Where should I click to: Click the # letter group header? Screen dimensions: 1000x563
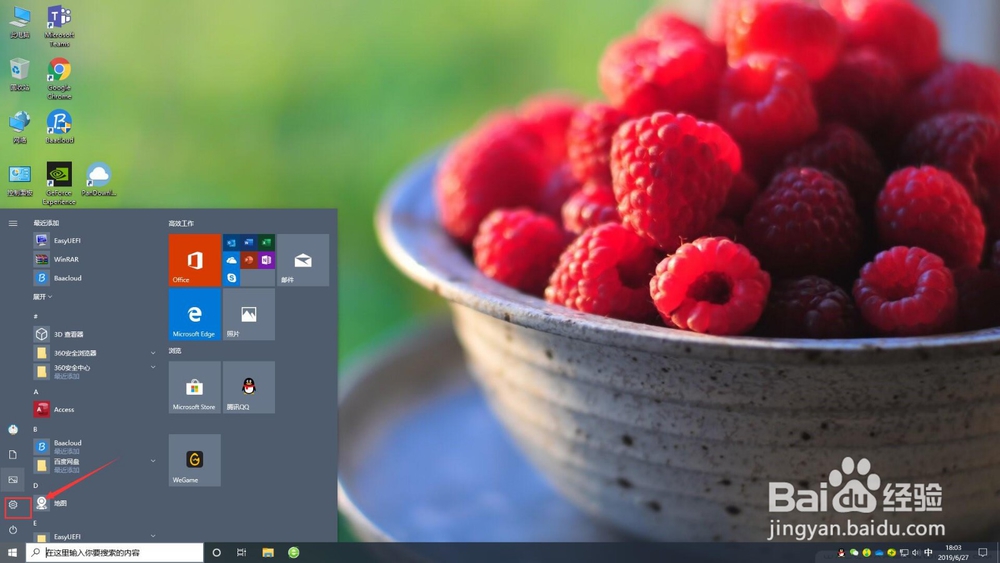(x=36, y=316)
